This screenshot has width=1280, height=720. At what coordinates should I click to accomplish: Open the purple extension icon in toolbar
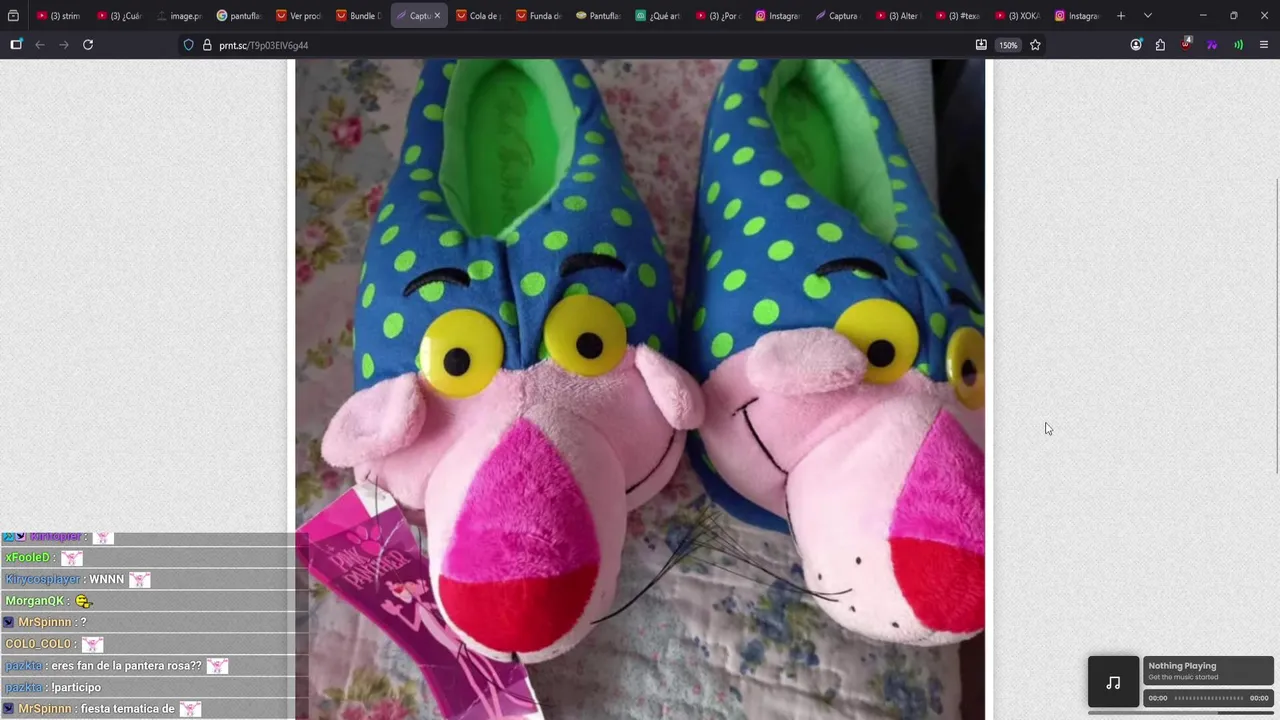pyautogui.click(x=1212, y=45)
